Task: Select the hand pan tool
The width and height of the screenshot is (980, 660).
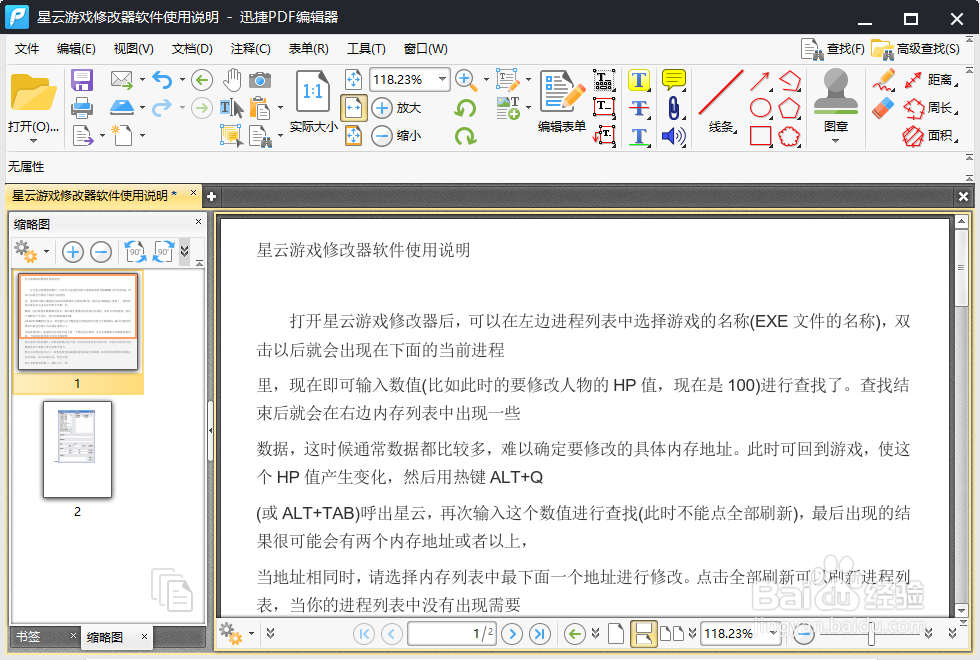Action: (232, 80)
